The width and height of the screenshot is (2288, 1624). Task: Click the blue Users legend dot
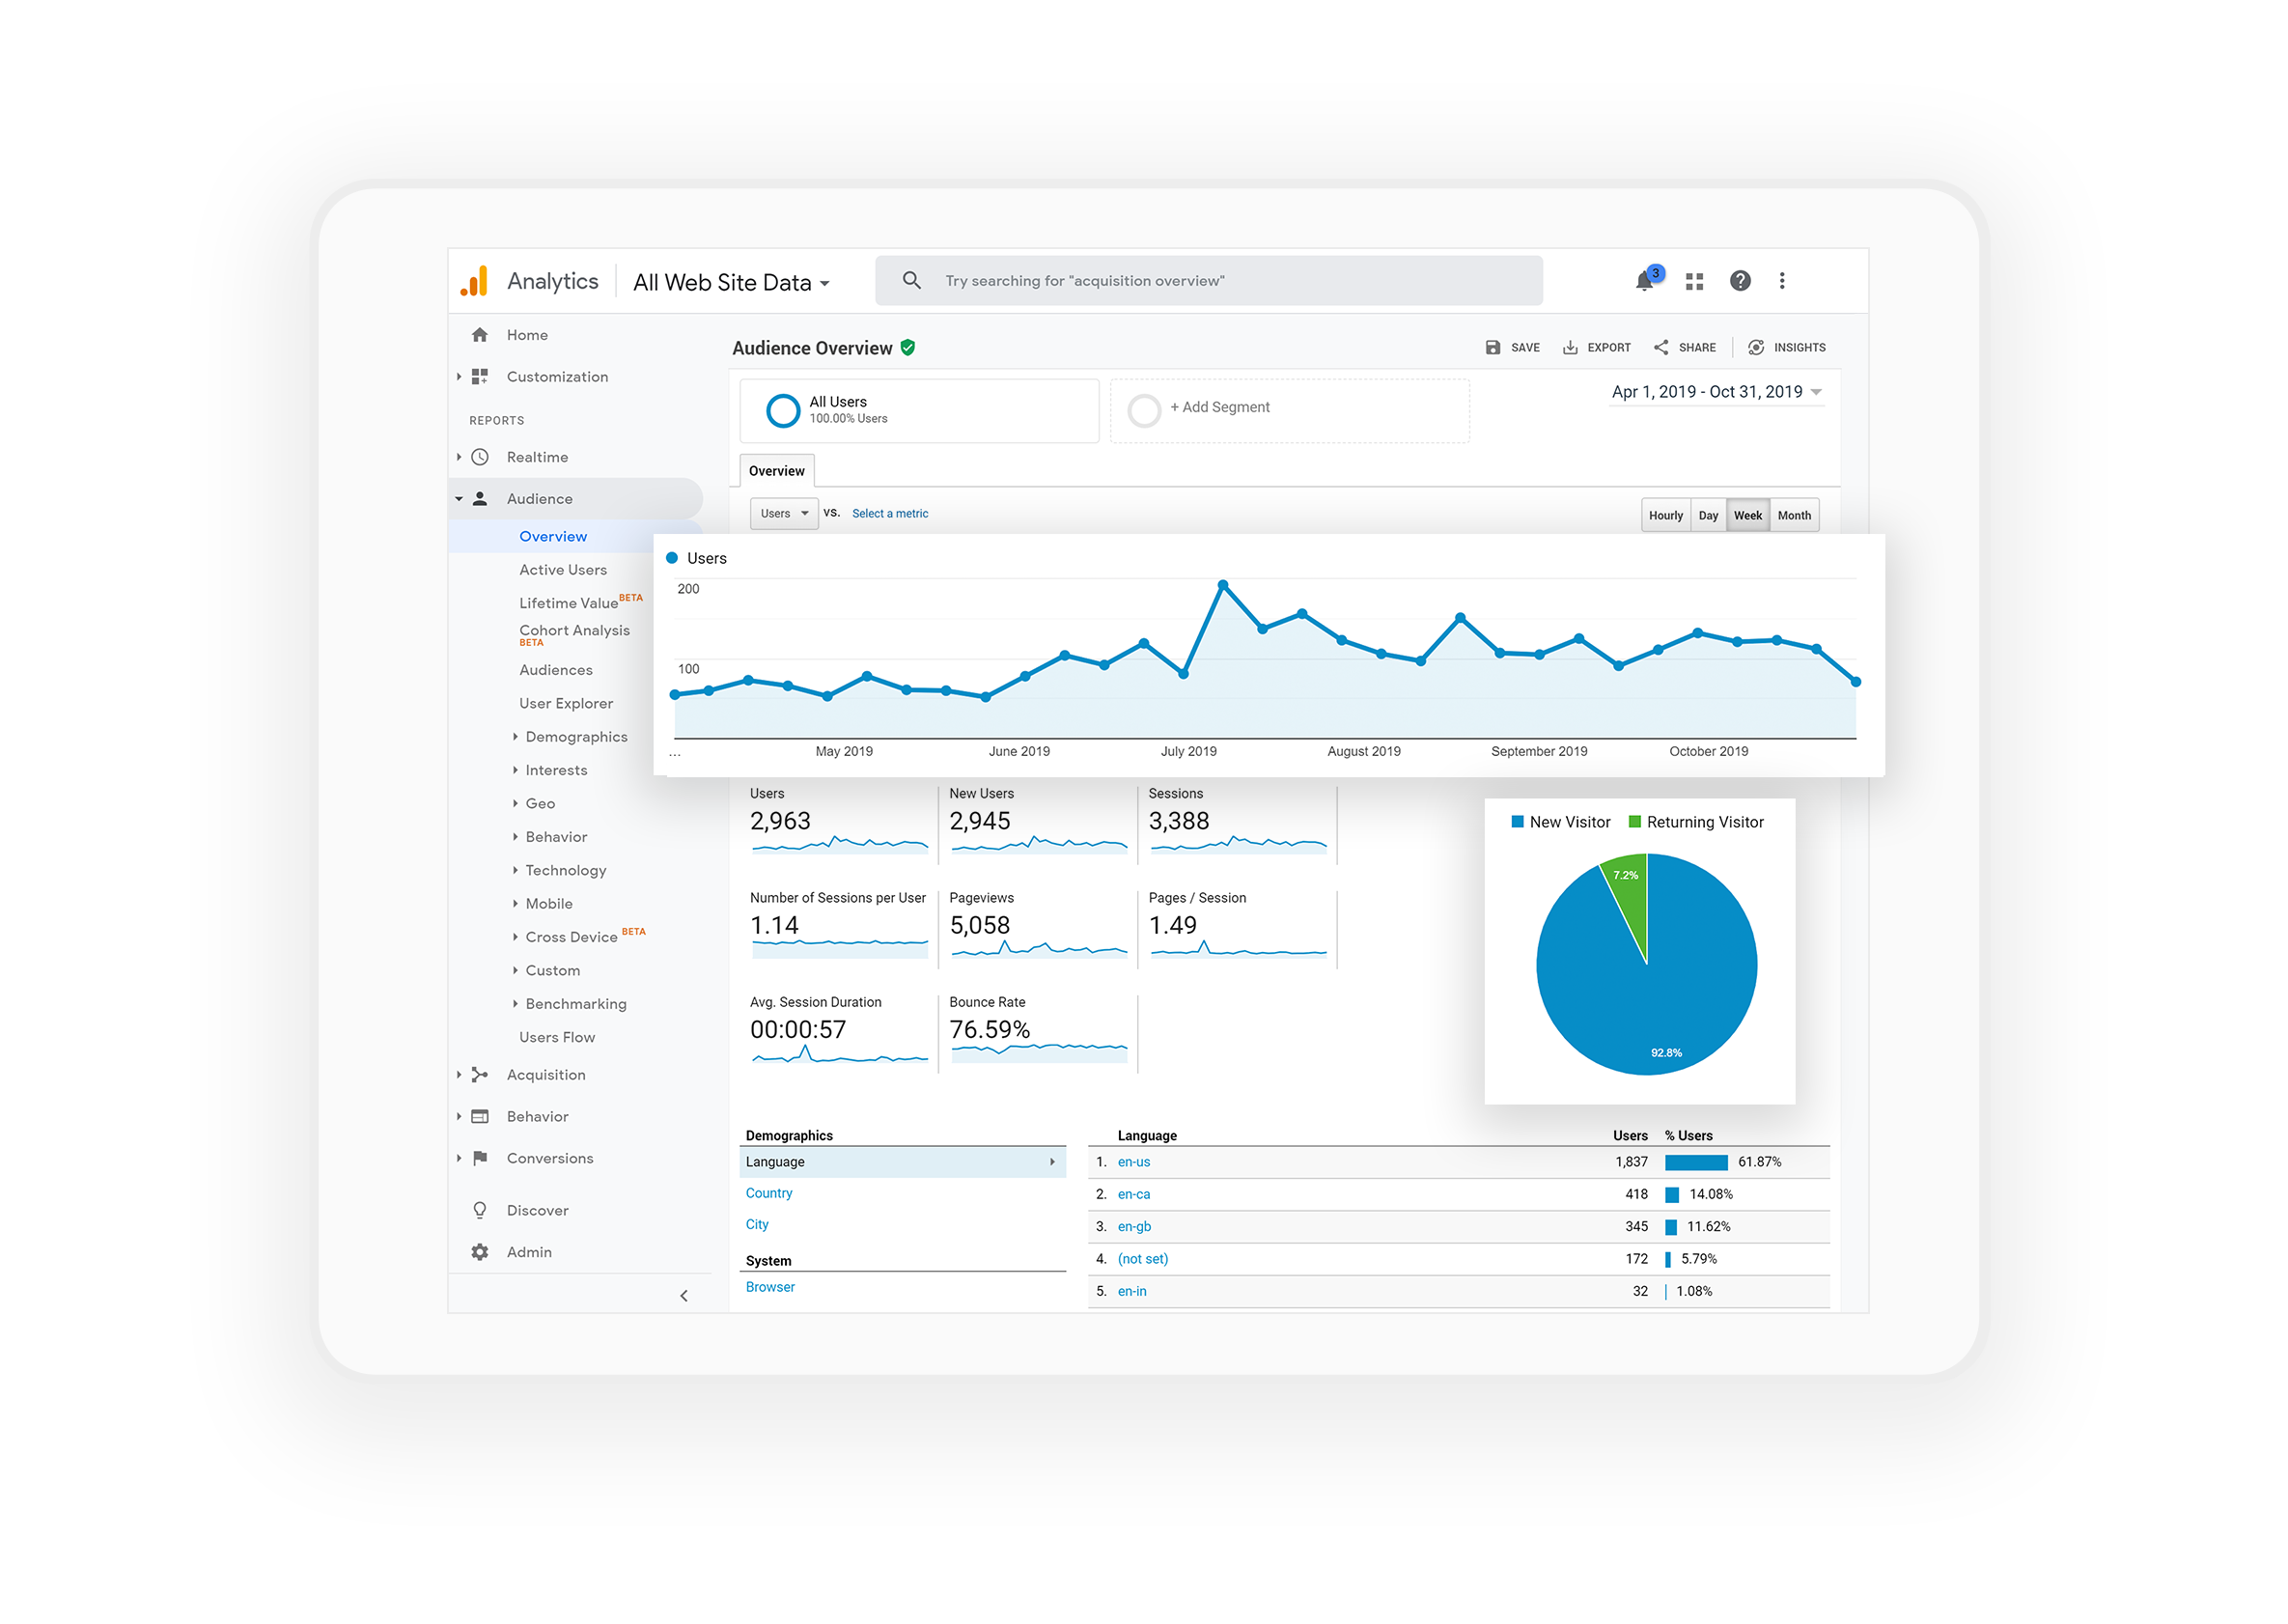[672, 558]
